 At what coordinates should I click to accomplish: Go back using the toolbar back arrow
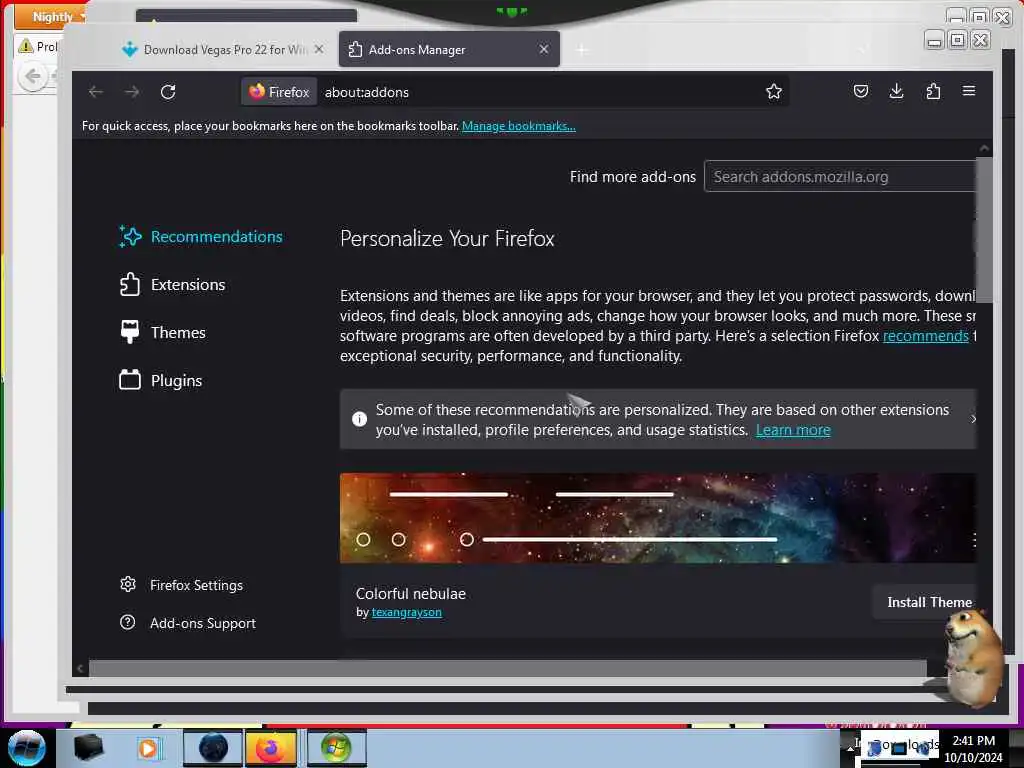[96, 92]
